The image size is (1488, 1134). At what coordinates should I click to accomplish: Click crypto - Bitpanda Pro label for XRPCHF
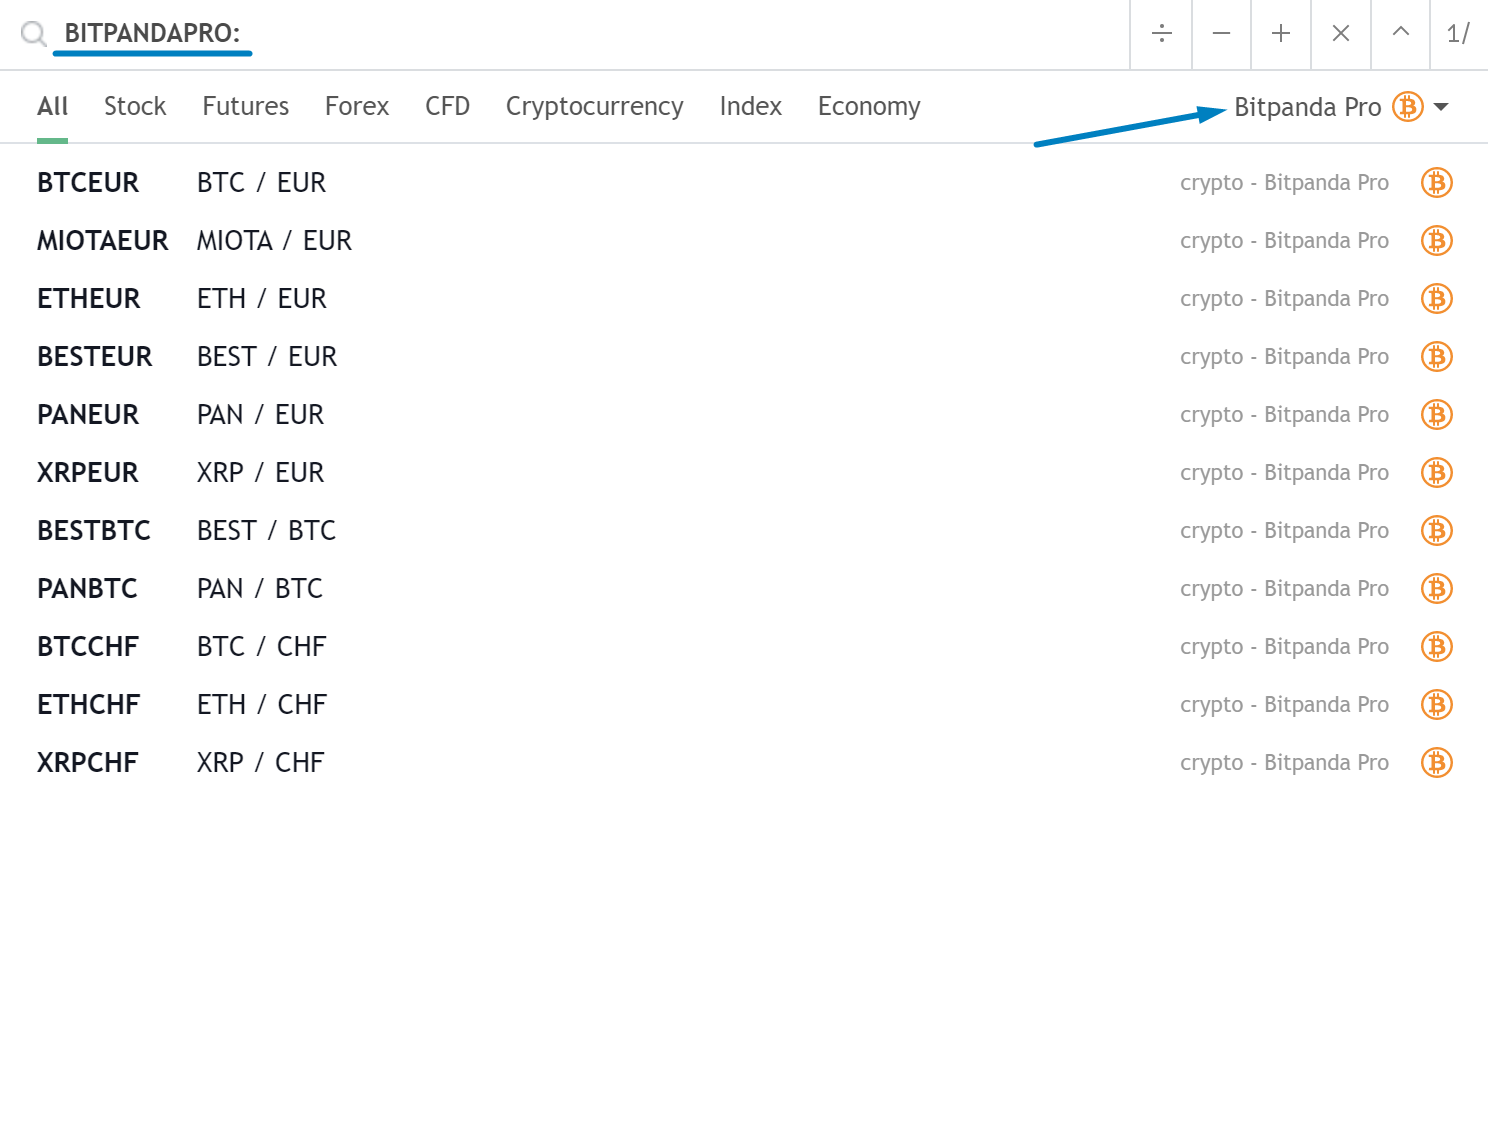[1284, 763]
